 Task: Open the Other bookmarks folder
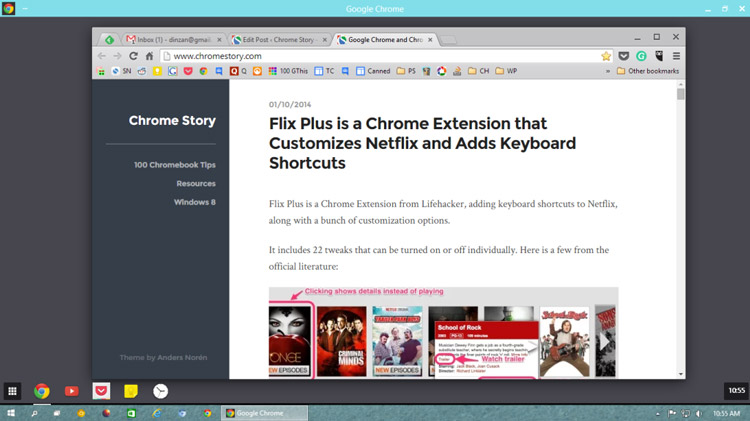648,71
